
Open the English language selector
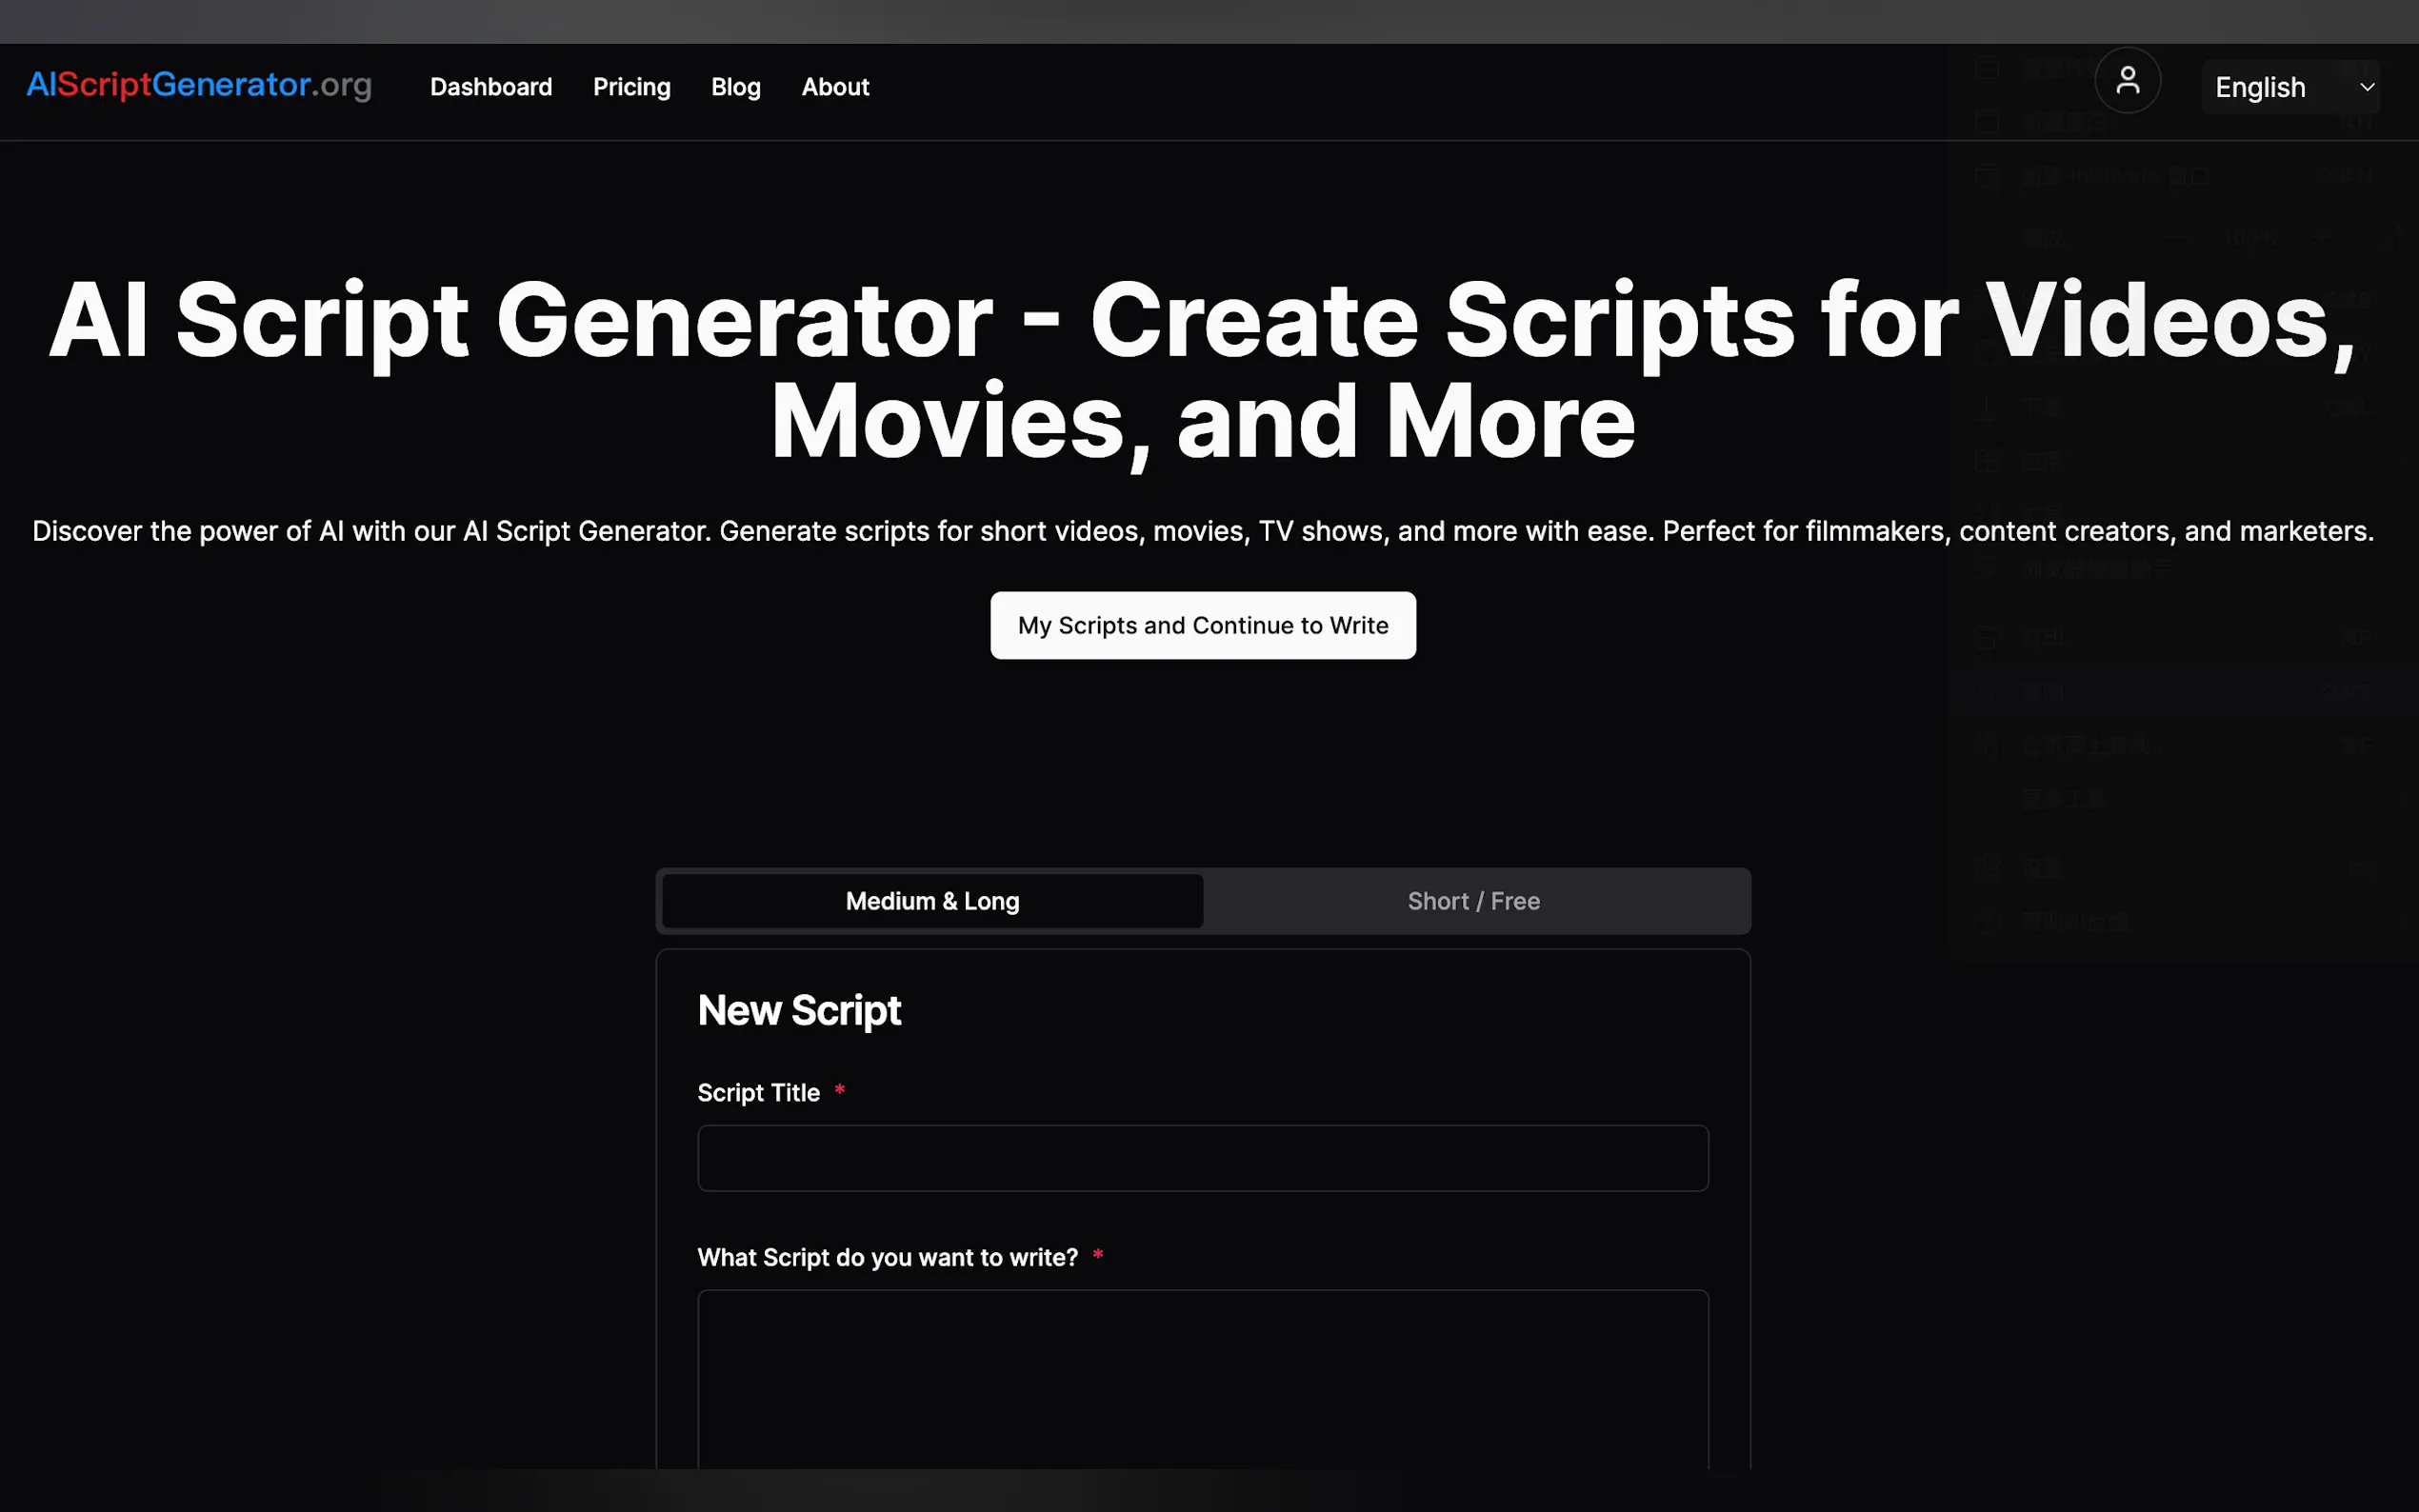2262,87
